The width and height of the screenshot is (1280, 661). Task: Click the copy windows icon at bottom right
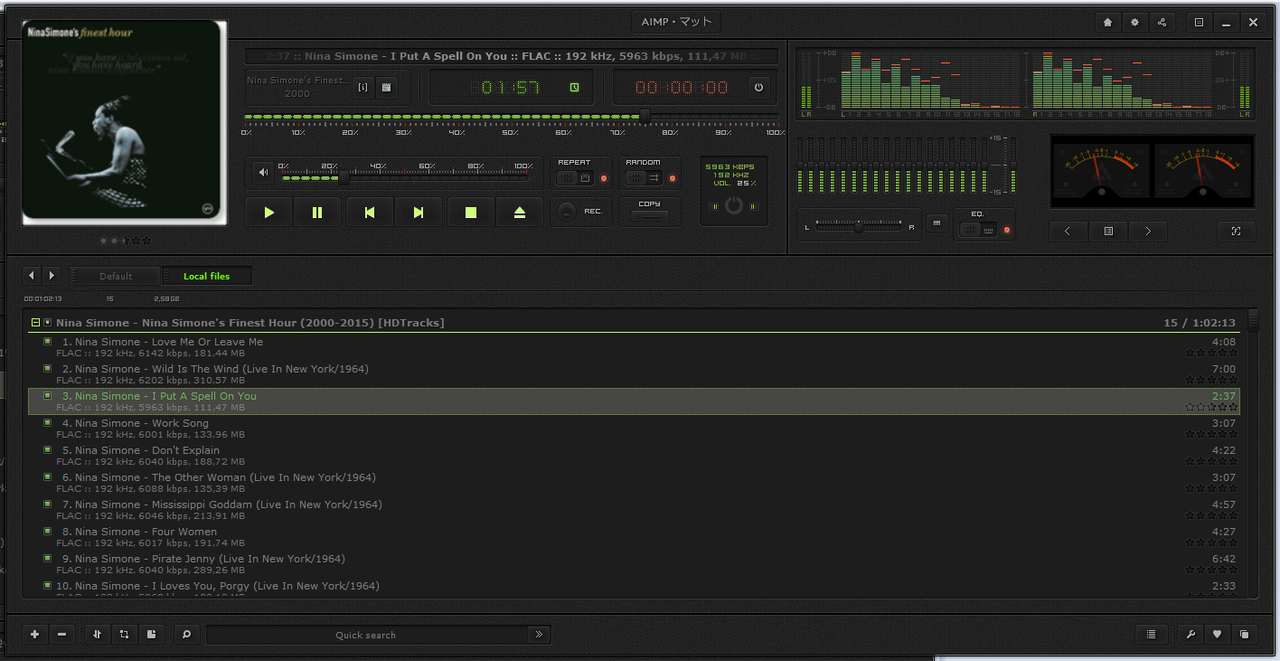pyautogui.click(x=1244, y=634)
